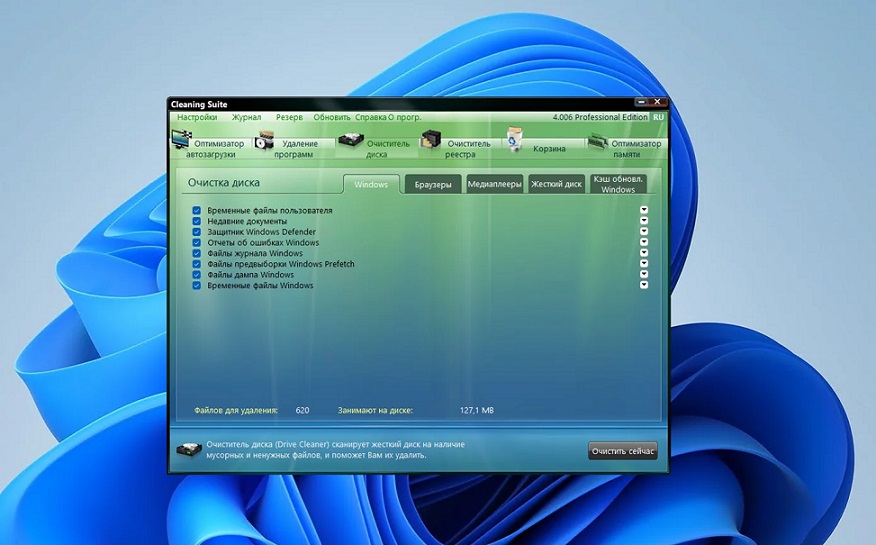Open the Кэш обновл. Windows tab
The image size is (876, 545).
pyautogui.click(x=618, y=184)
